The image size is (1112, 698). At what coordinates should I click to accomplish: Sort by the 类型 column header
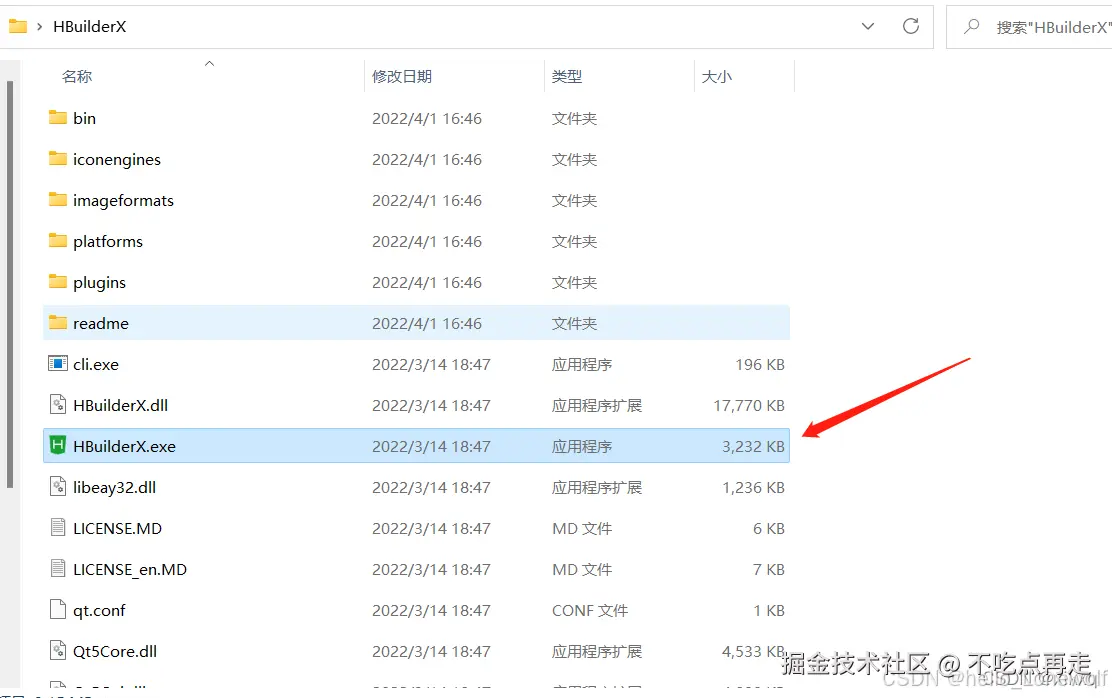coord(567,77)
